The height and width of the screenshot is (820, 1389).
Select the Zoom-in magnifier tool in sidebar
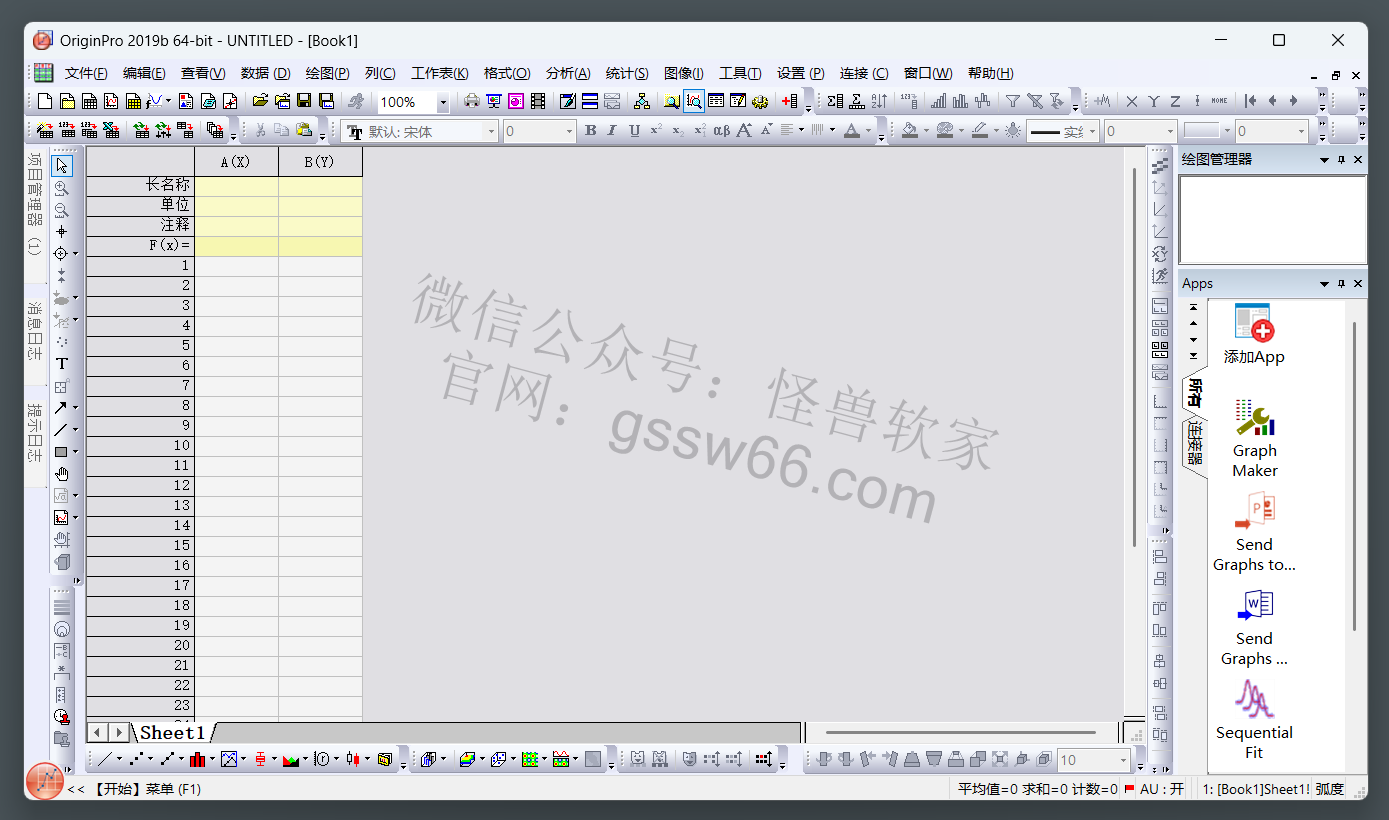62,188
